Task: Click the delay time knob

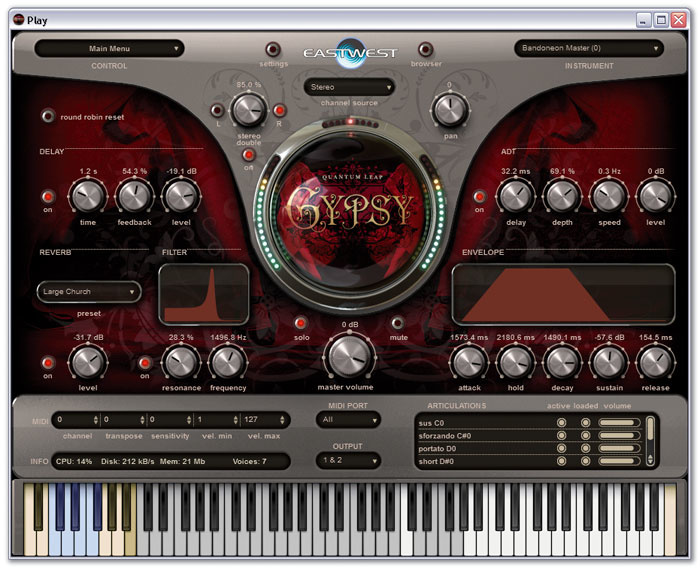Action: click(x=88, y=196)
